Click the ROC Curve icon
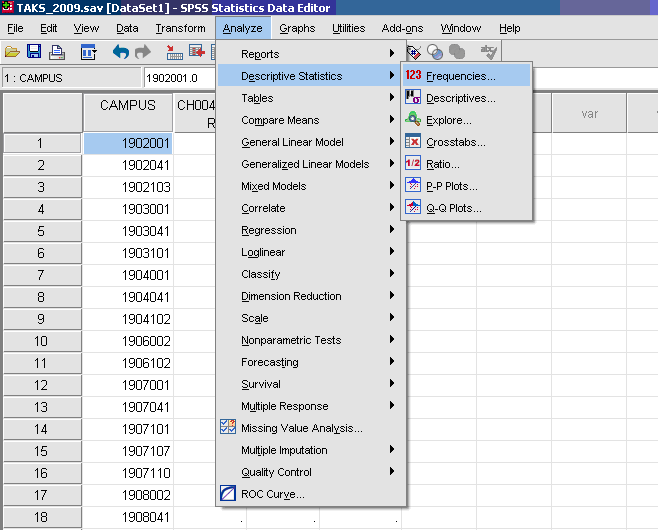Image resolution: width=658 pixels, height=530 pixels. pyautogui.click(x=228, y=493)
